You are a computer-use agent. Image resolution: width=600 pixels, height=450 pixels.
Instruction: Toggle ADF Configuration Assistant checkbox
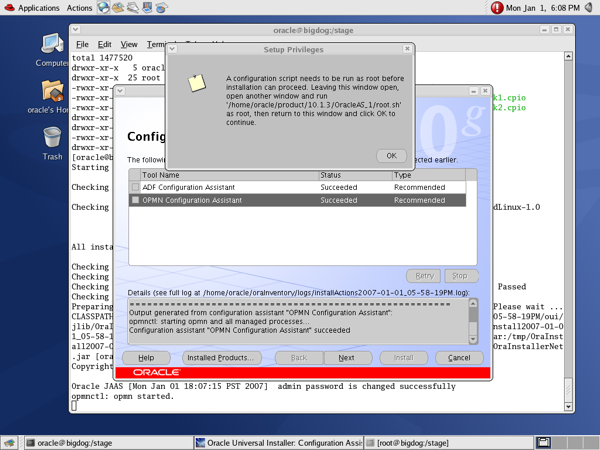click(x=135, y=187)
